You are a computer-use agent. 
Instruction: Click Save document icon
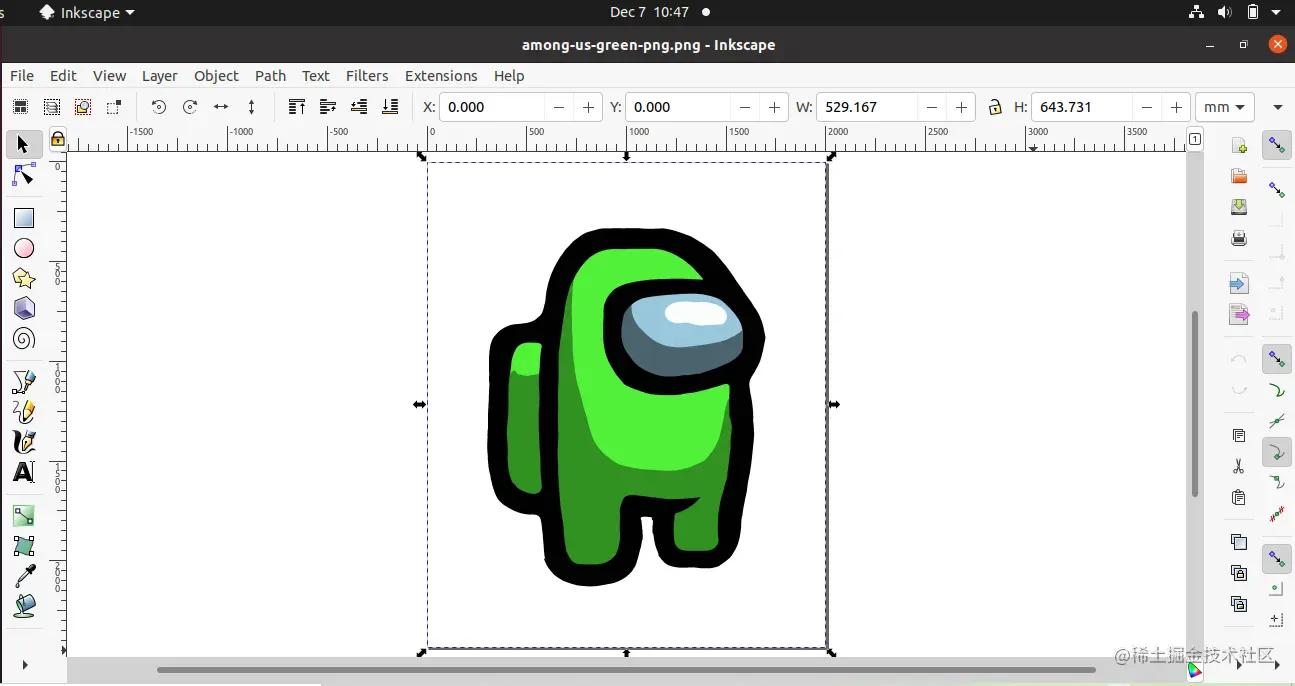pos(1239,207)
